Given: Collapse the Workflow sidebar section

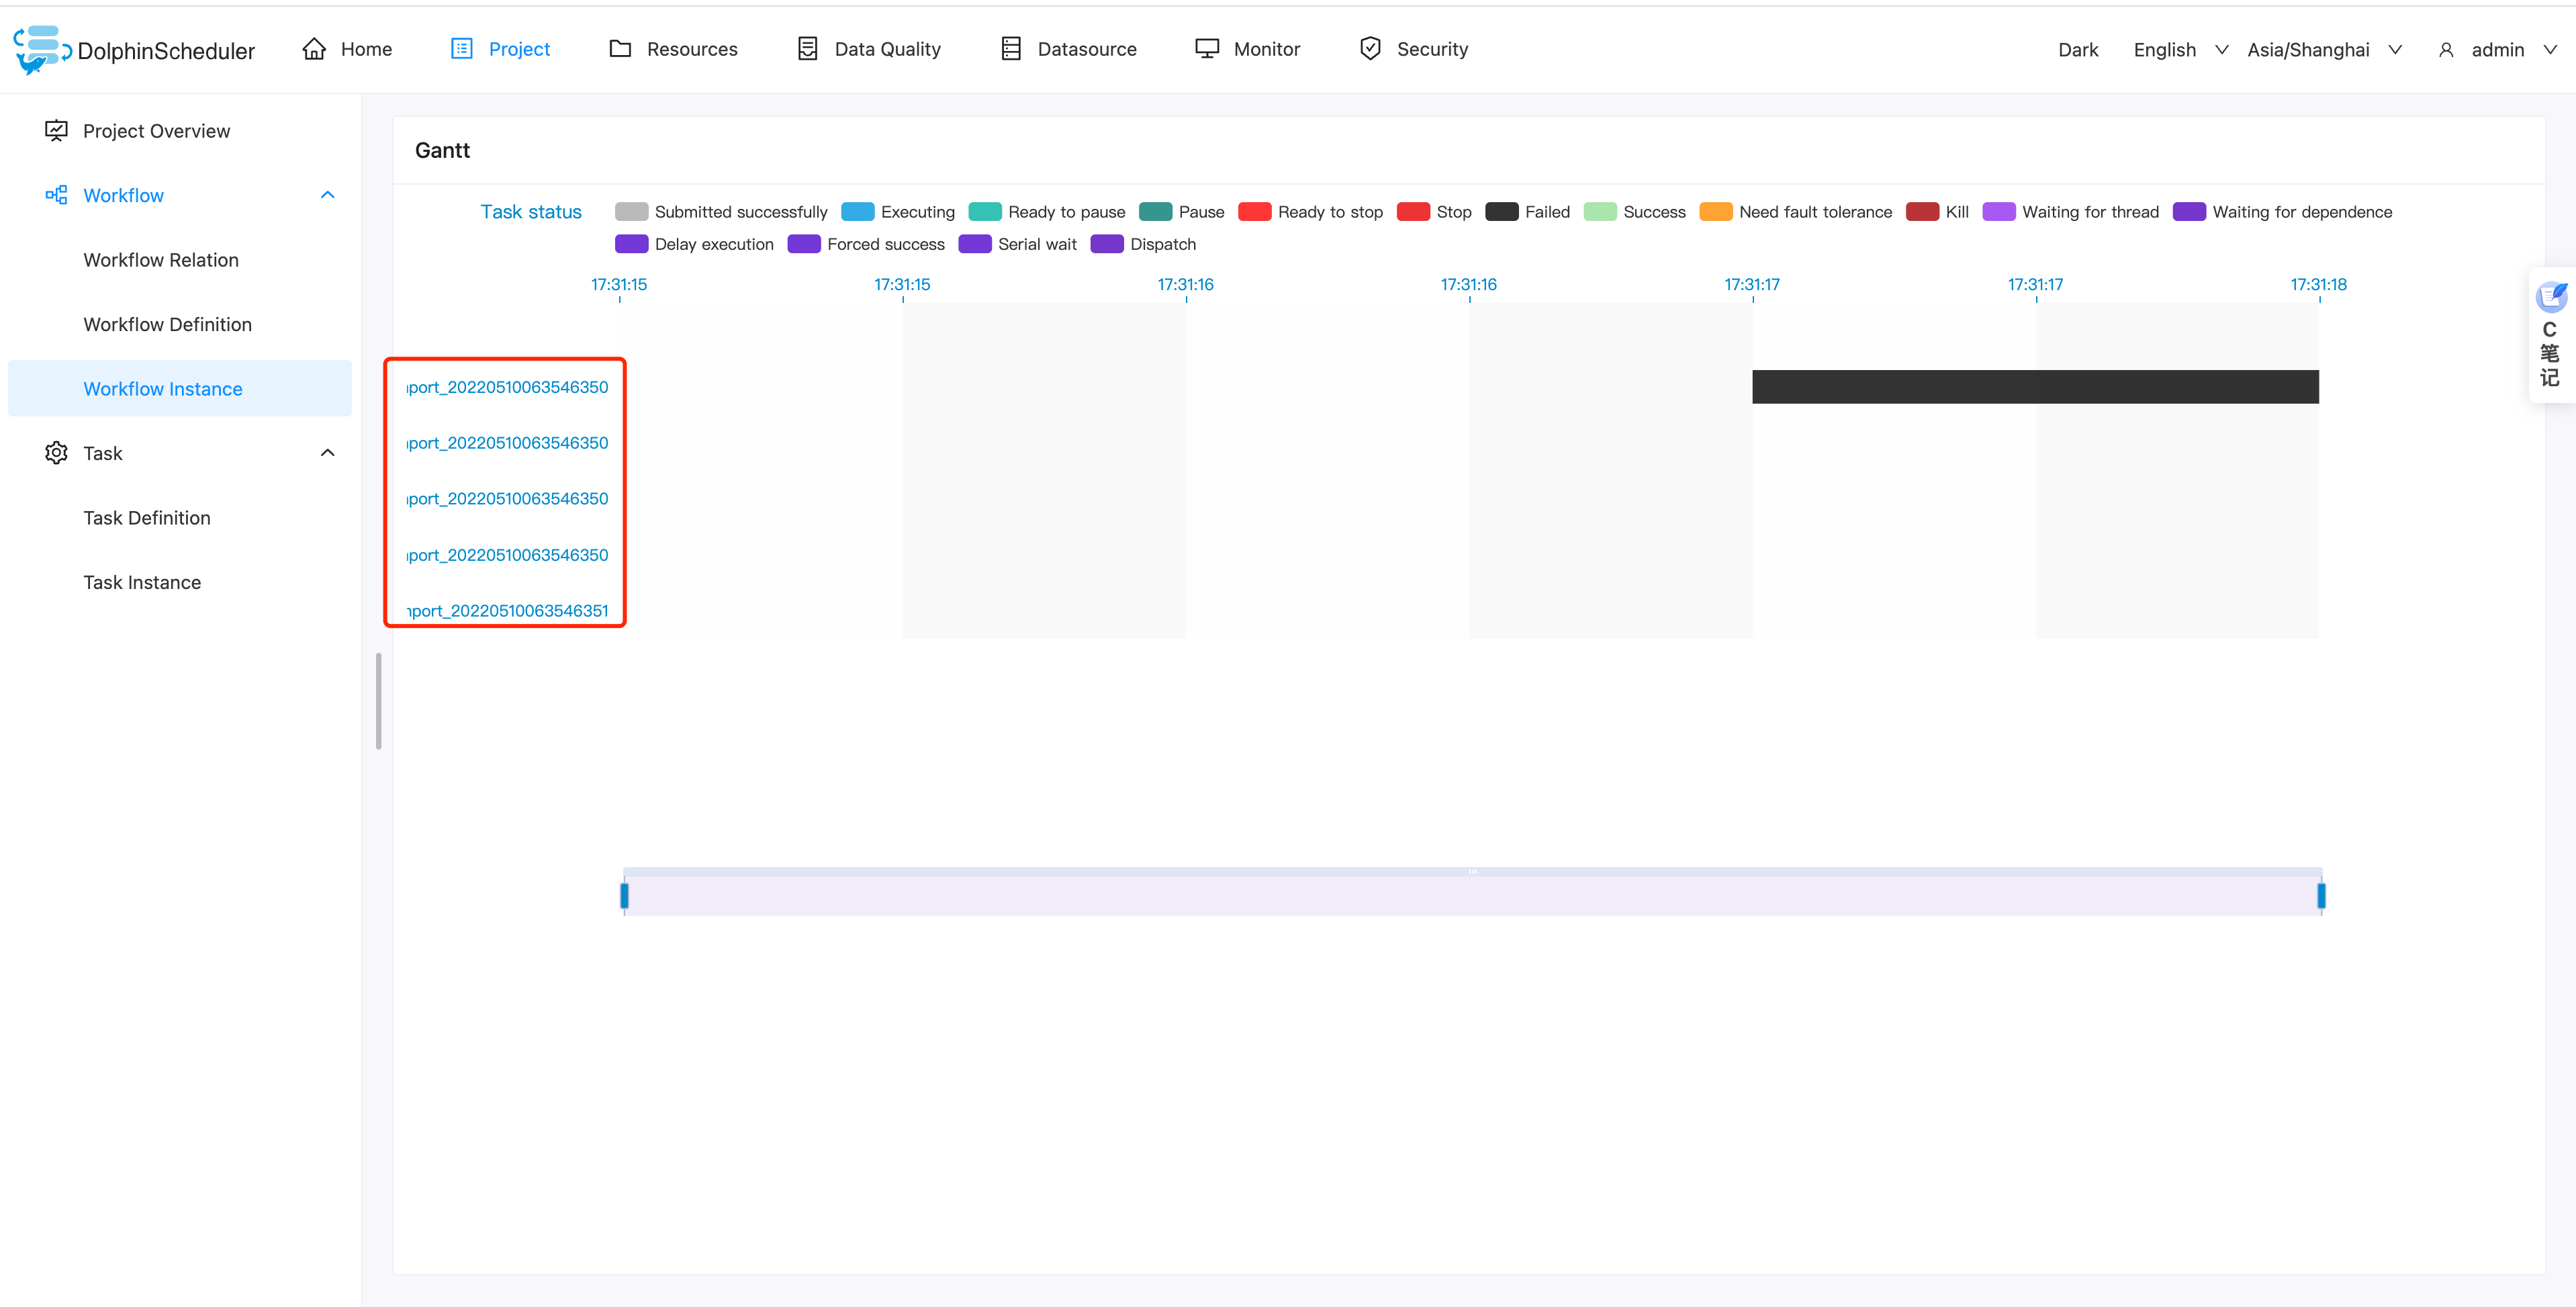Looking at the screenshot, I should (x=327, y=194).
